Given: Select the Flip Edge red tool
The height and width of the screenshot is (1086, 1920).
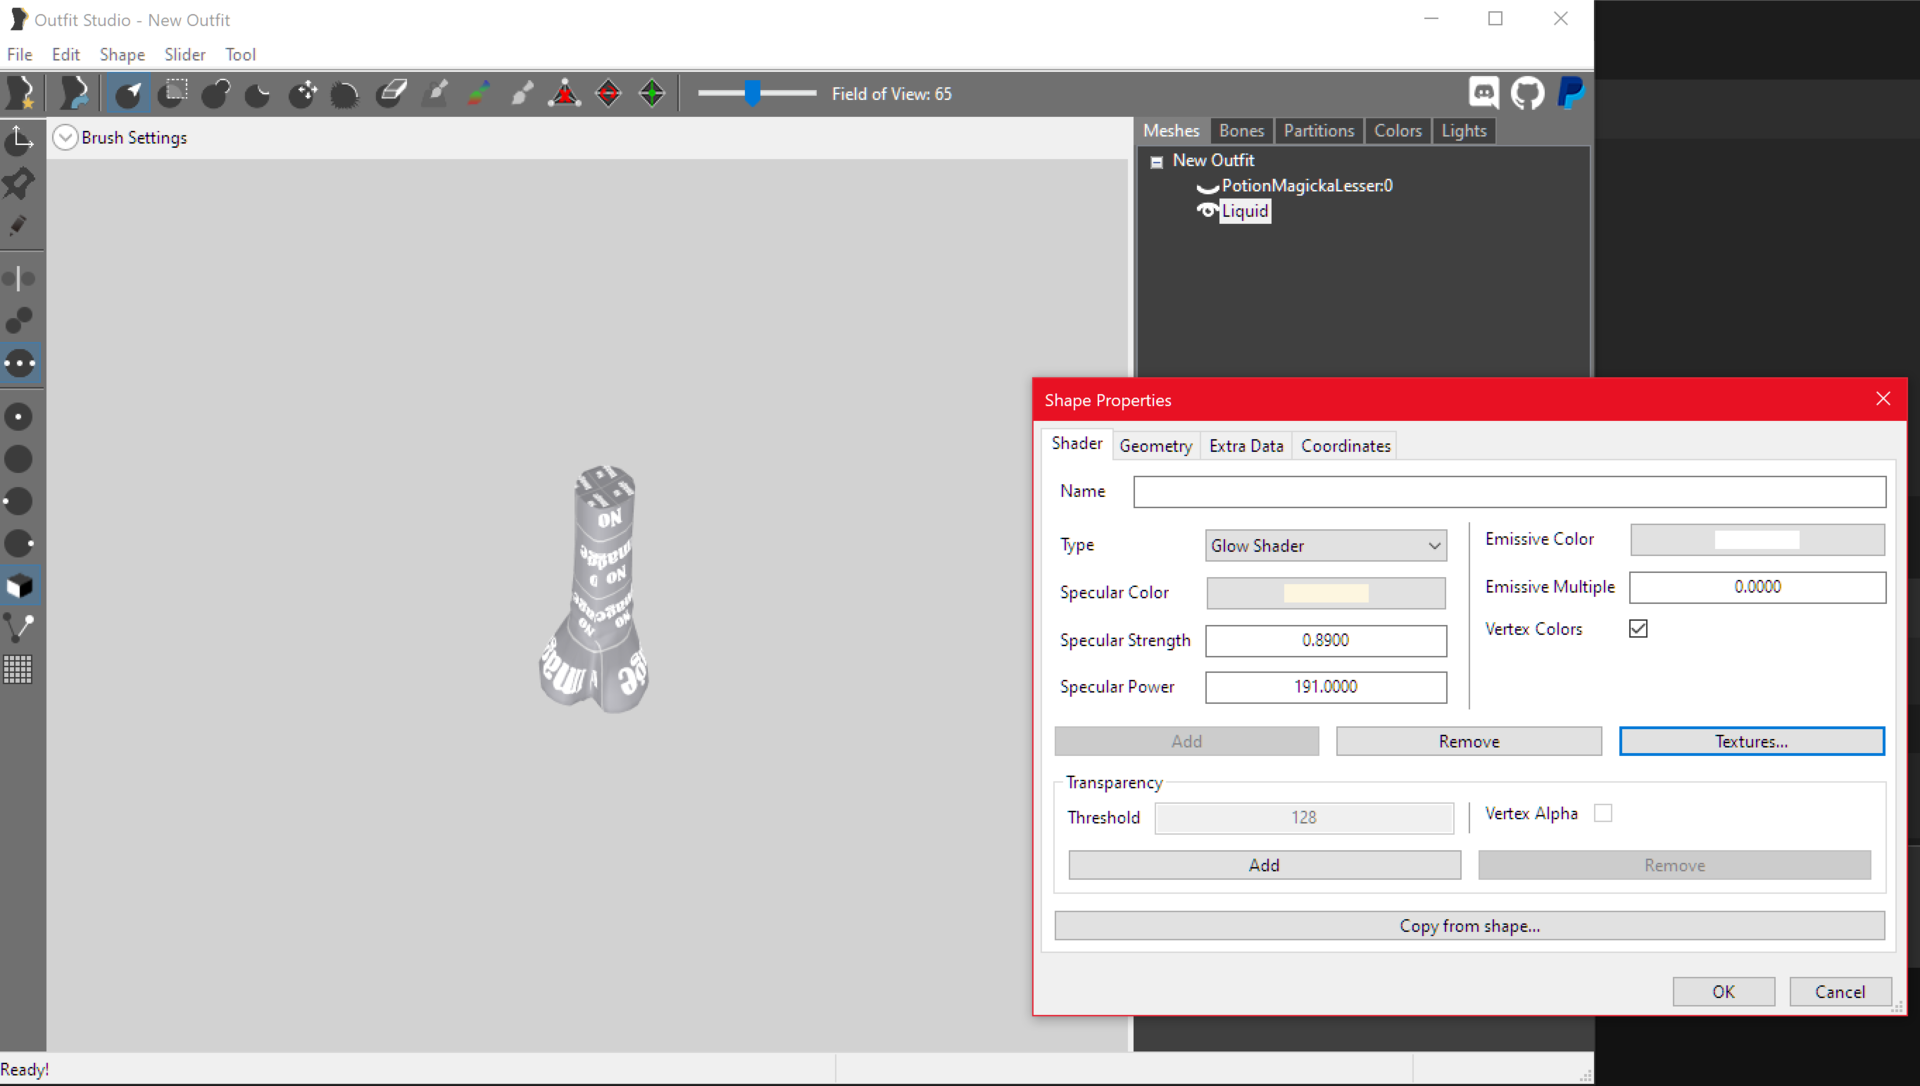Looking at the screenshot, I should [x=608, y=93].
